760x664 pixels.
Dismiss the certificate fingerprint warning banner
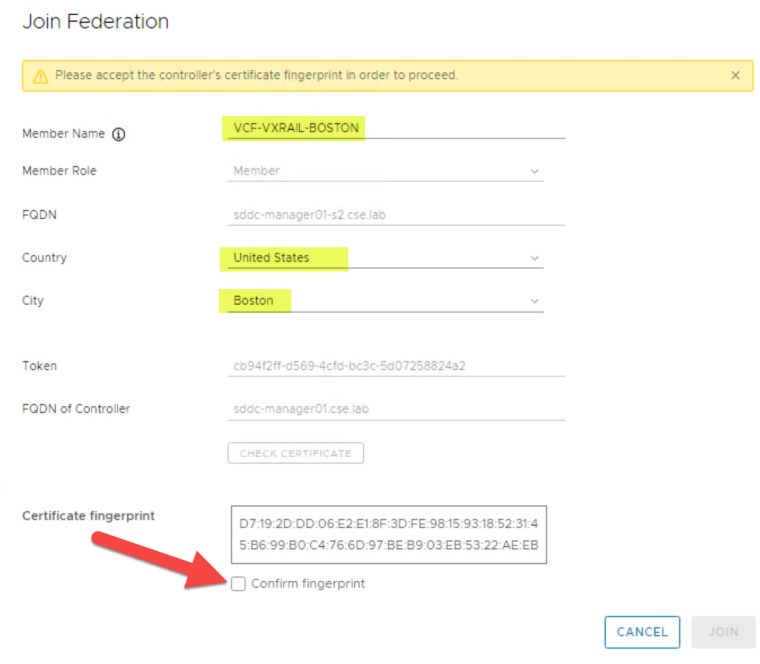(x=735, y=75)
